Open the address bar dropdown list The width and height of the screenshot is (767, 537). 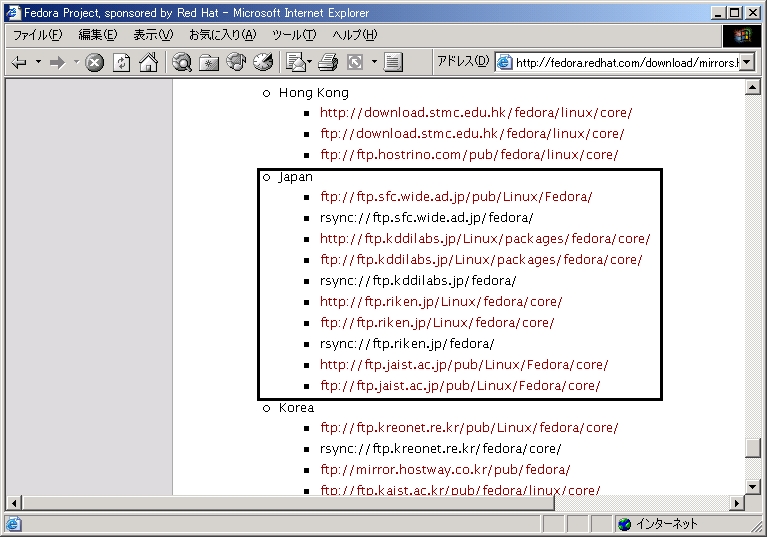pyautogui.click(x=746, y=62)
